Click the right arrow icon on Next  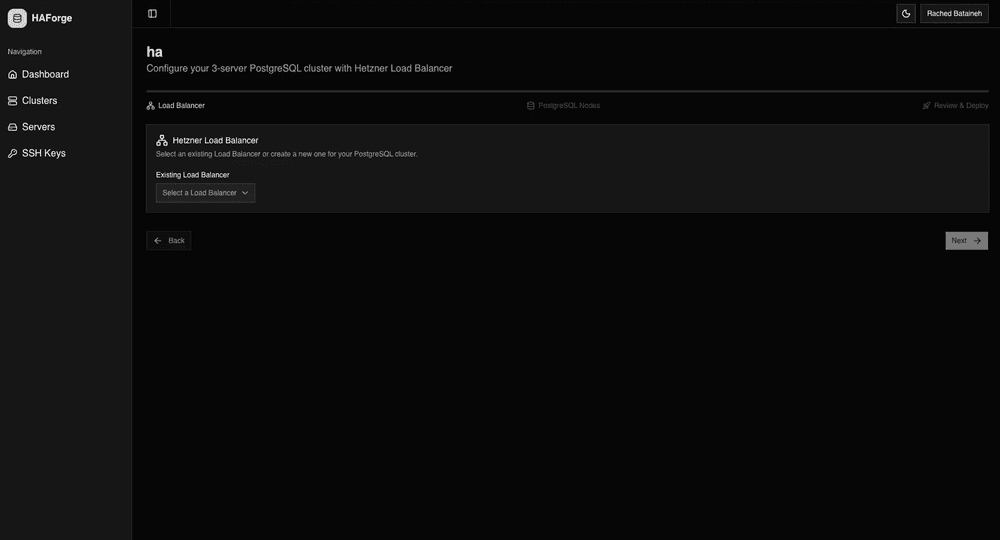click(x=977, y=241)
